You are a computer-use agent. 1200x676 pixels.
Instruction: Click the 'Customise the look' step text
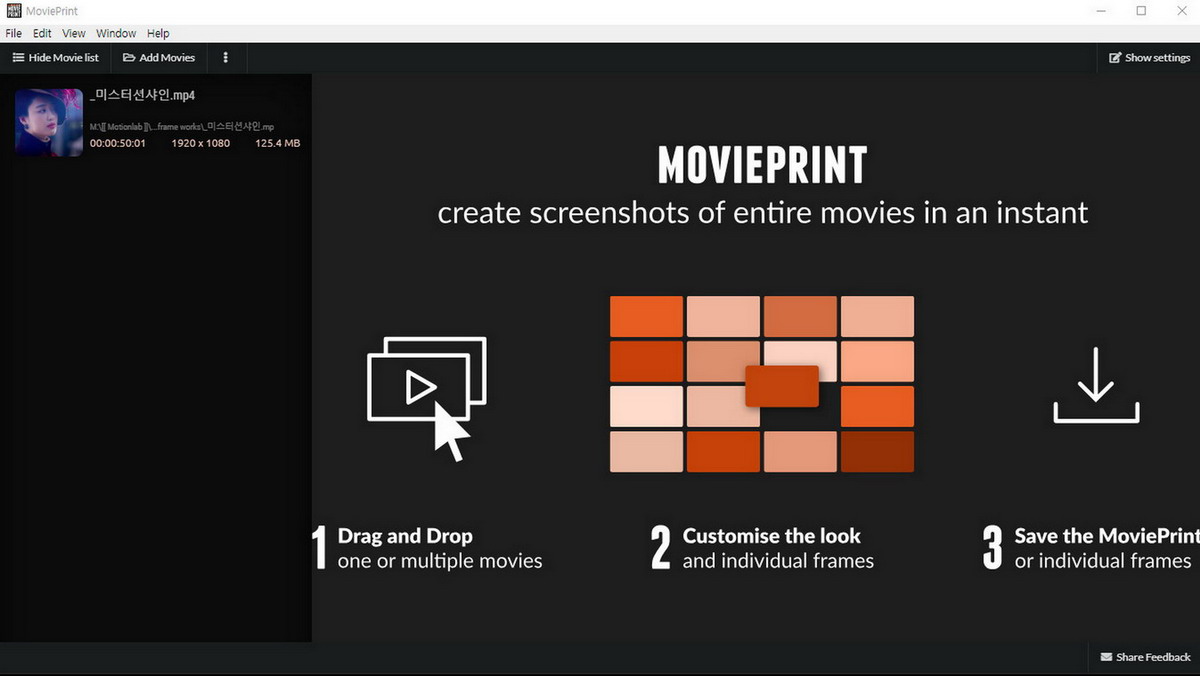(772, 536)
